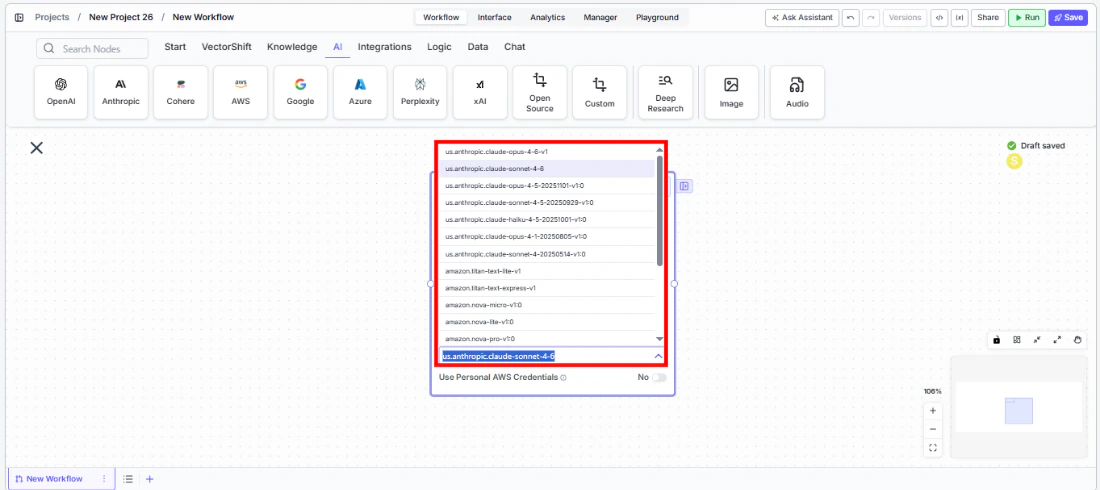
Task: Select amazon.nova-lite-v1:0 option
Action: click(547, 322)
